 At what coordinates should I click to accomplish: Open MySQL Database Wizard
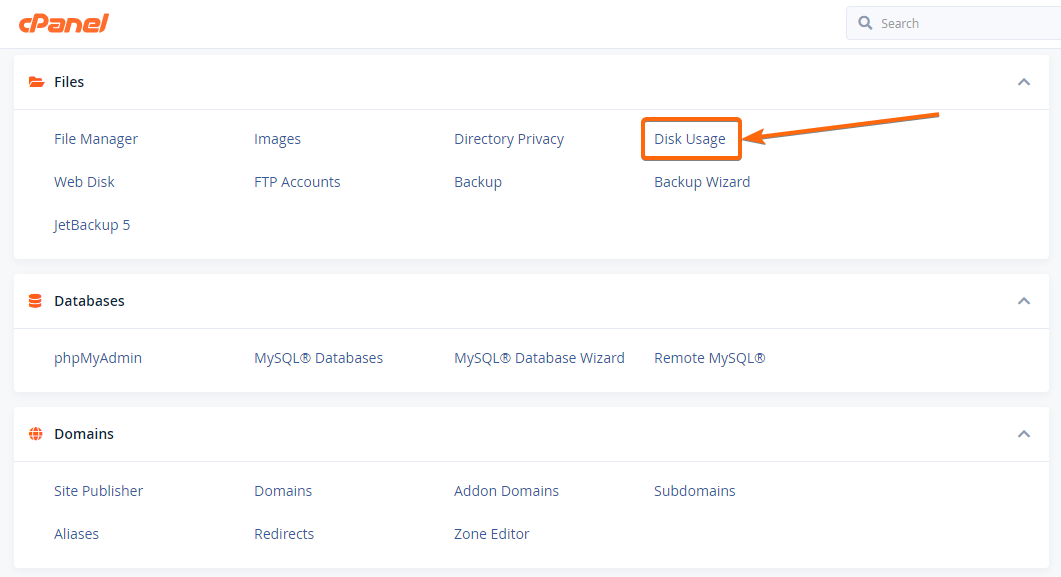tap(539, 358)
